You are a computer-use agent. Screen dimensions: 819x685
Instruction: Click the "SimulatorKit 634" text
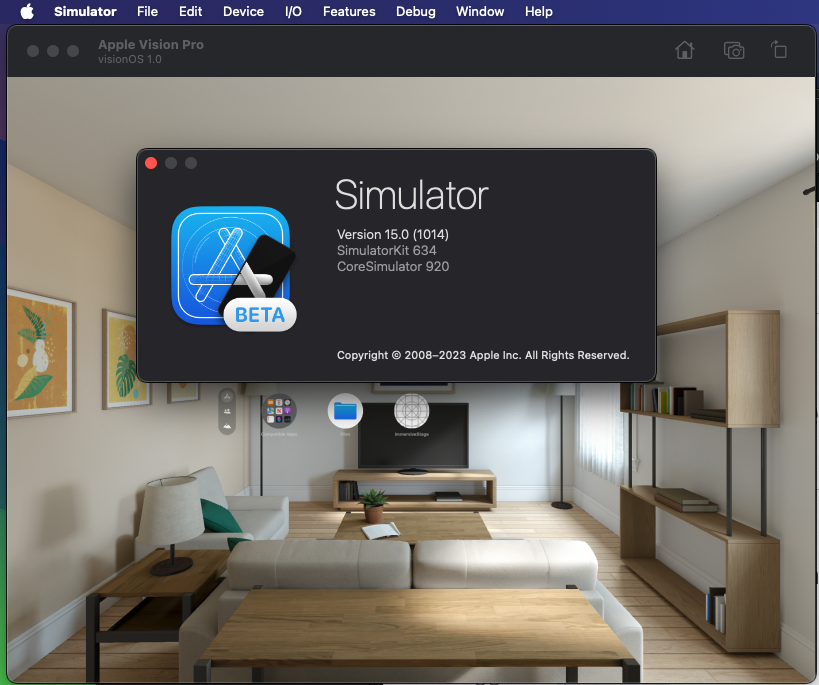(x=387, y=250)
